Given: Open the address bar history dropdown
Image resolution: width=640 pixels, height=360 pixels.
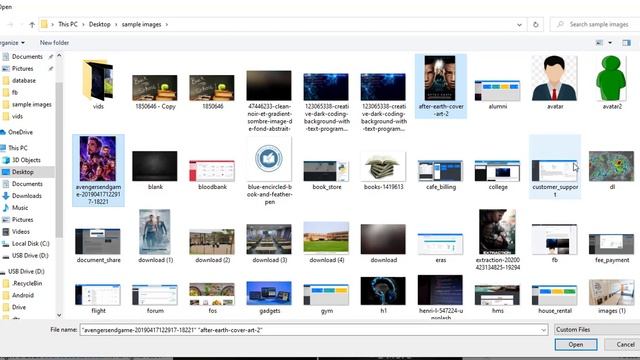Looking at the screenshot, I should (519, 24).
